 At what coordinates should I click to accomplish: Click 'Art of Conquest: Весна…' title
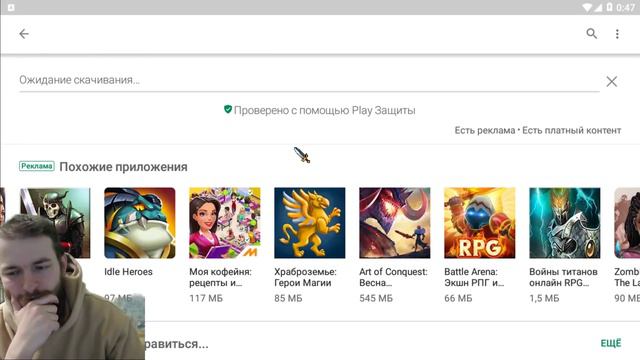coord(393,277)
